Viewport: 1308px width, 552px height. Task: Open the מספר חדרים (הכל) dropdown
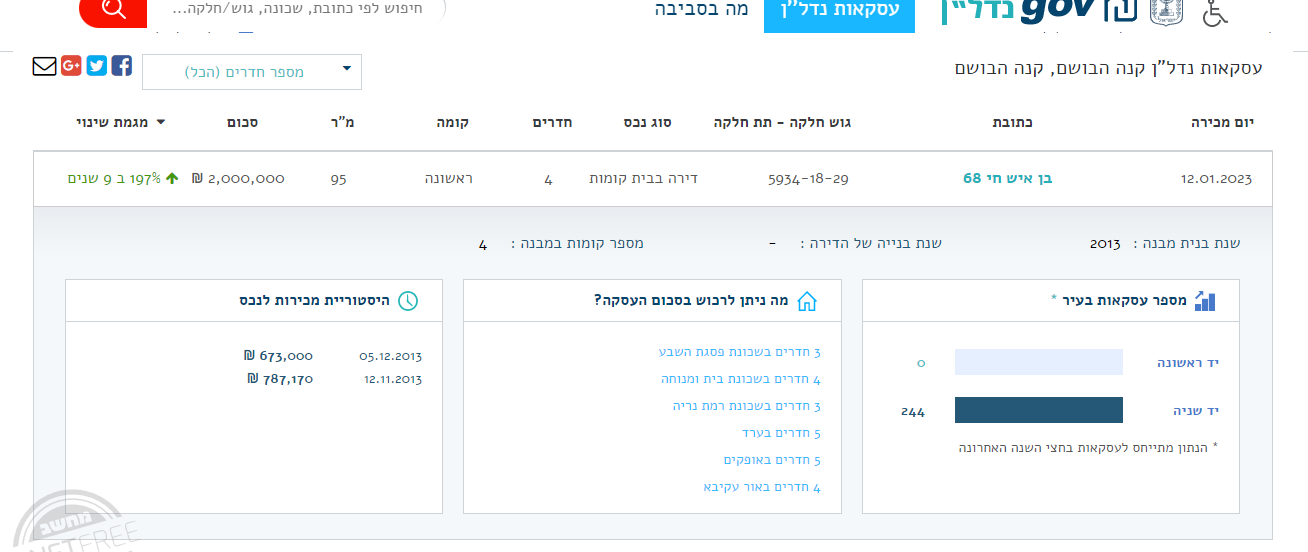[x=252, y=72]
